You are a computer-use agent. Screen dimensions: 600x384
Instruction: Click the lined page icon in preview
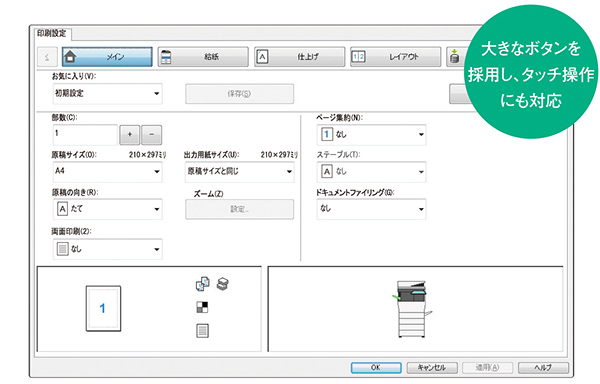[x=202, y=331]
